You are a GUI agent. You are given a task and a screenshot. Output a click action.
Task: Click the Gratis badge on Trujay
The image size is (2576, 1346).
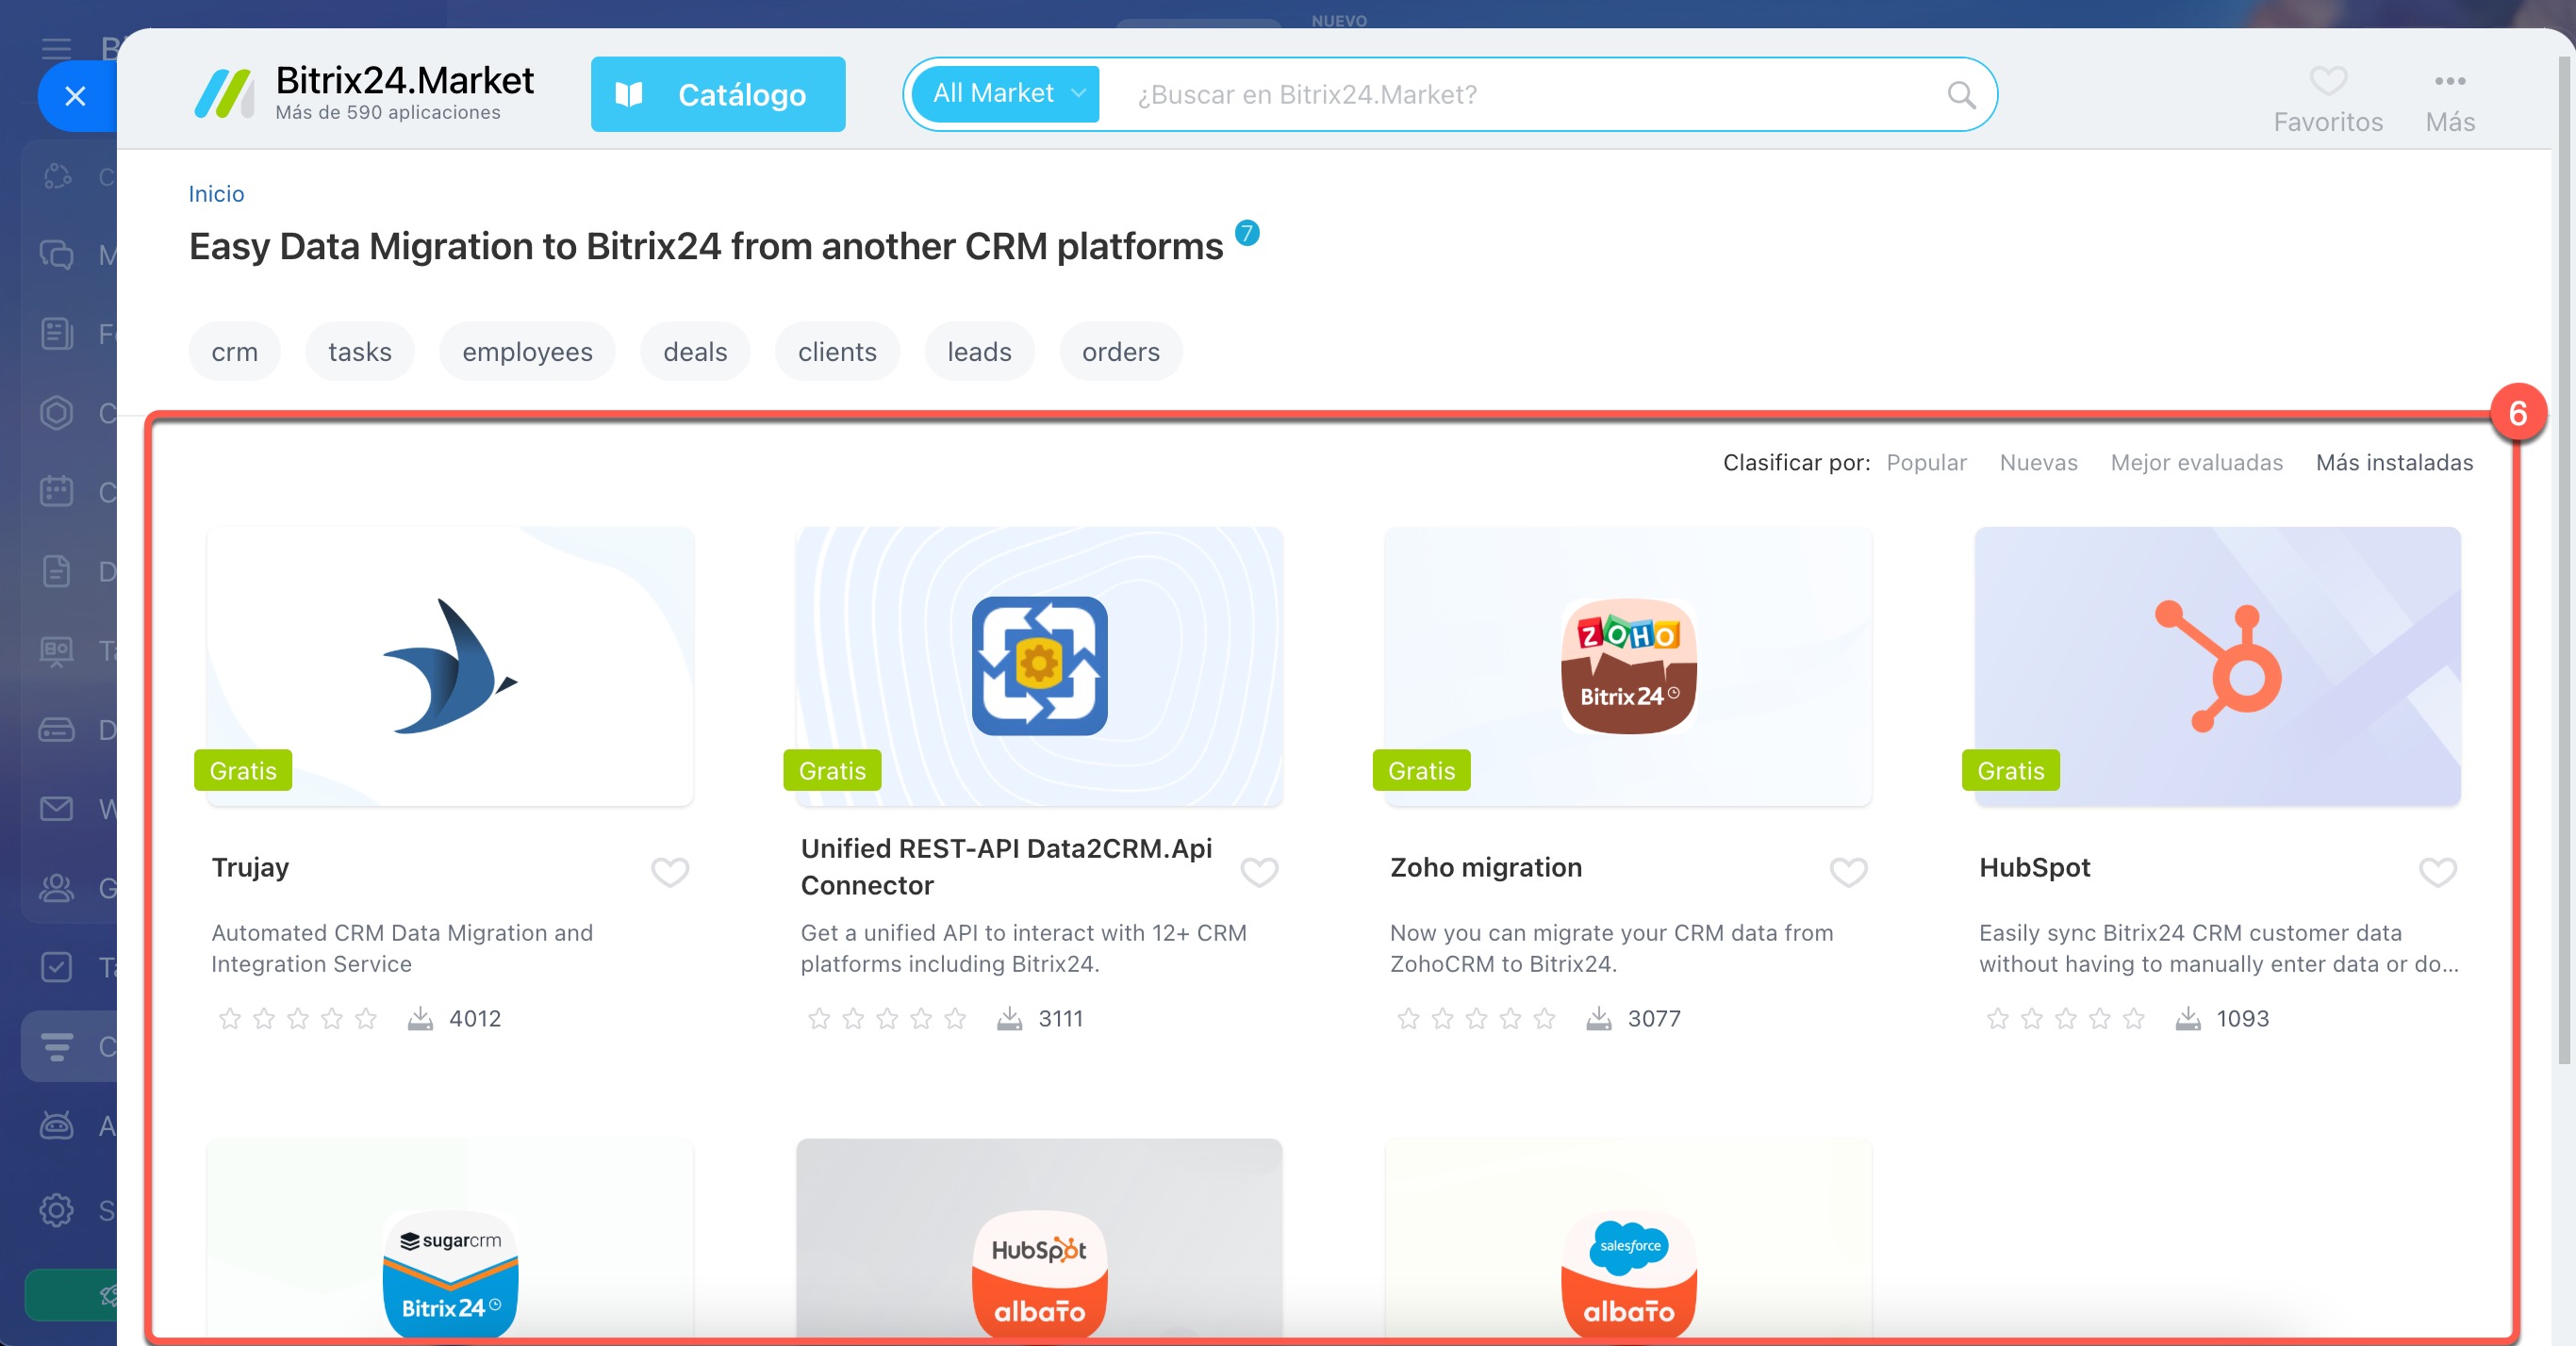pyautogui.click(x=243, y=770)
